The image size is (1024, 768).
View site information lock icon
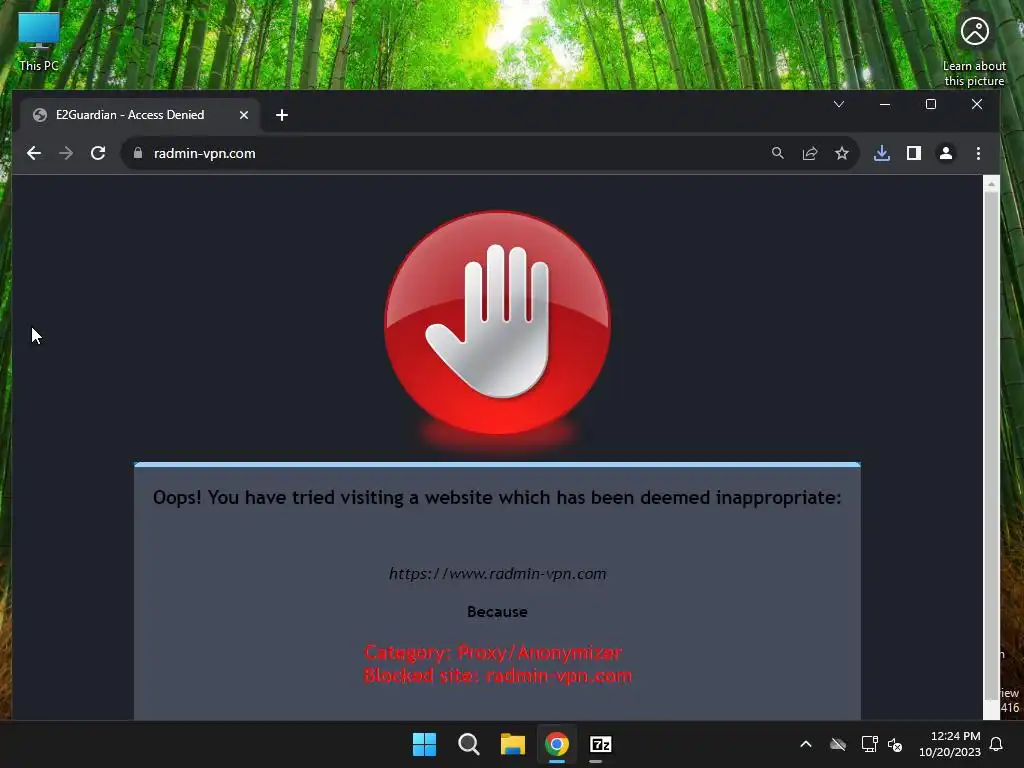(x=138, y=153)
